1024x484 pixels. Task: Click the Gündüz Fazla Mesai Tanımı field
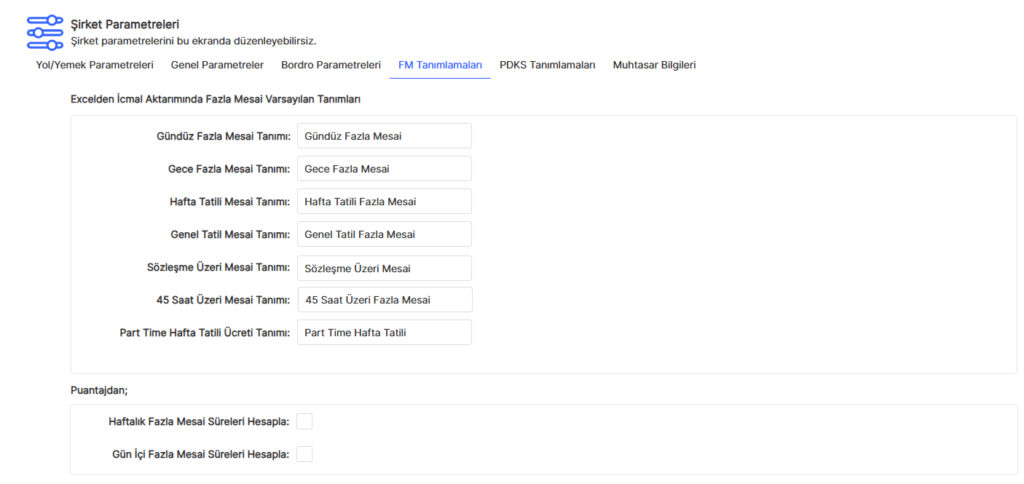(384, 136)
